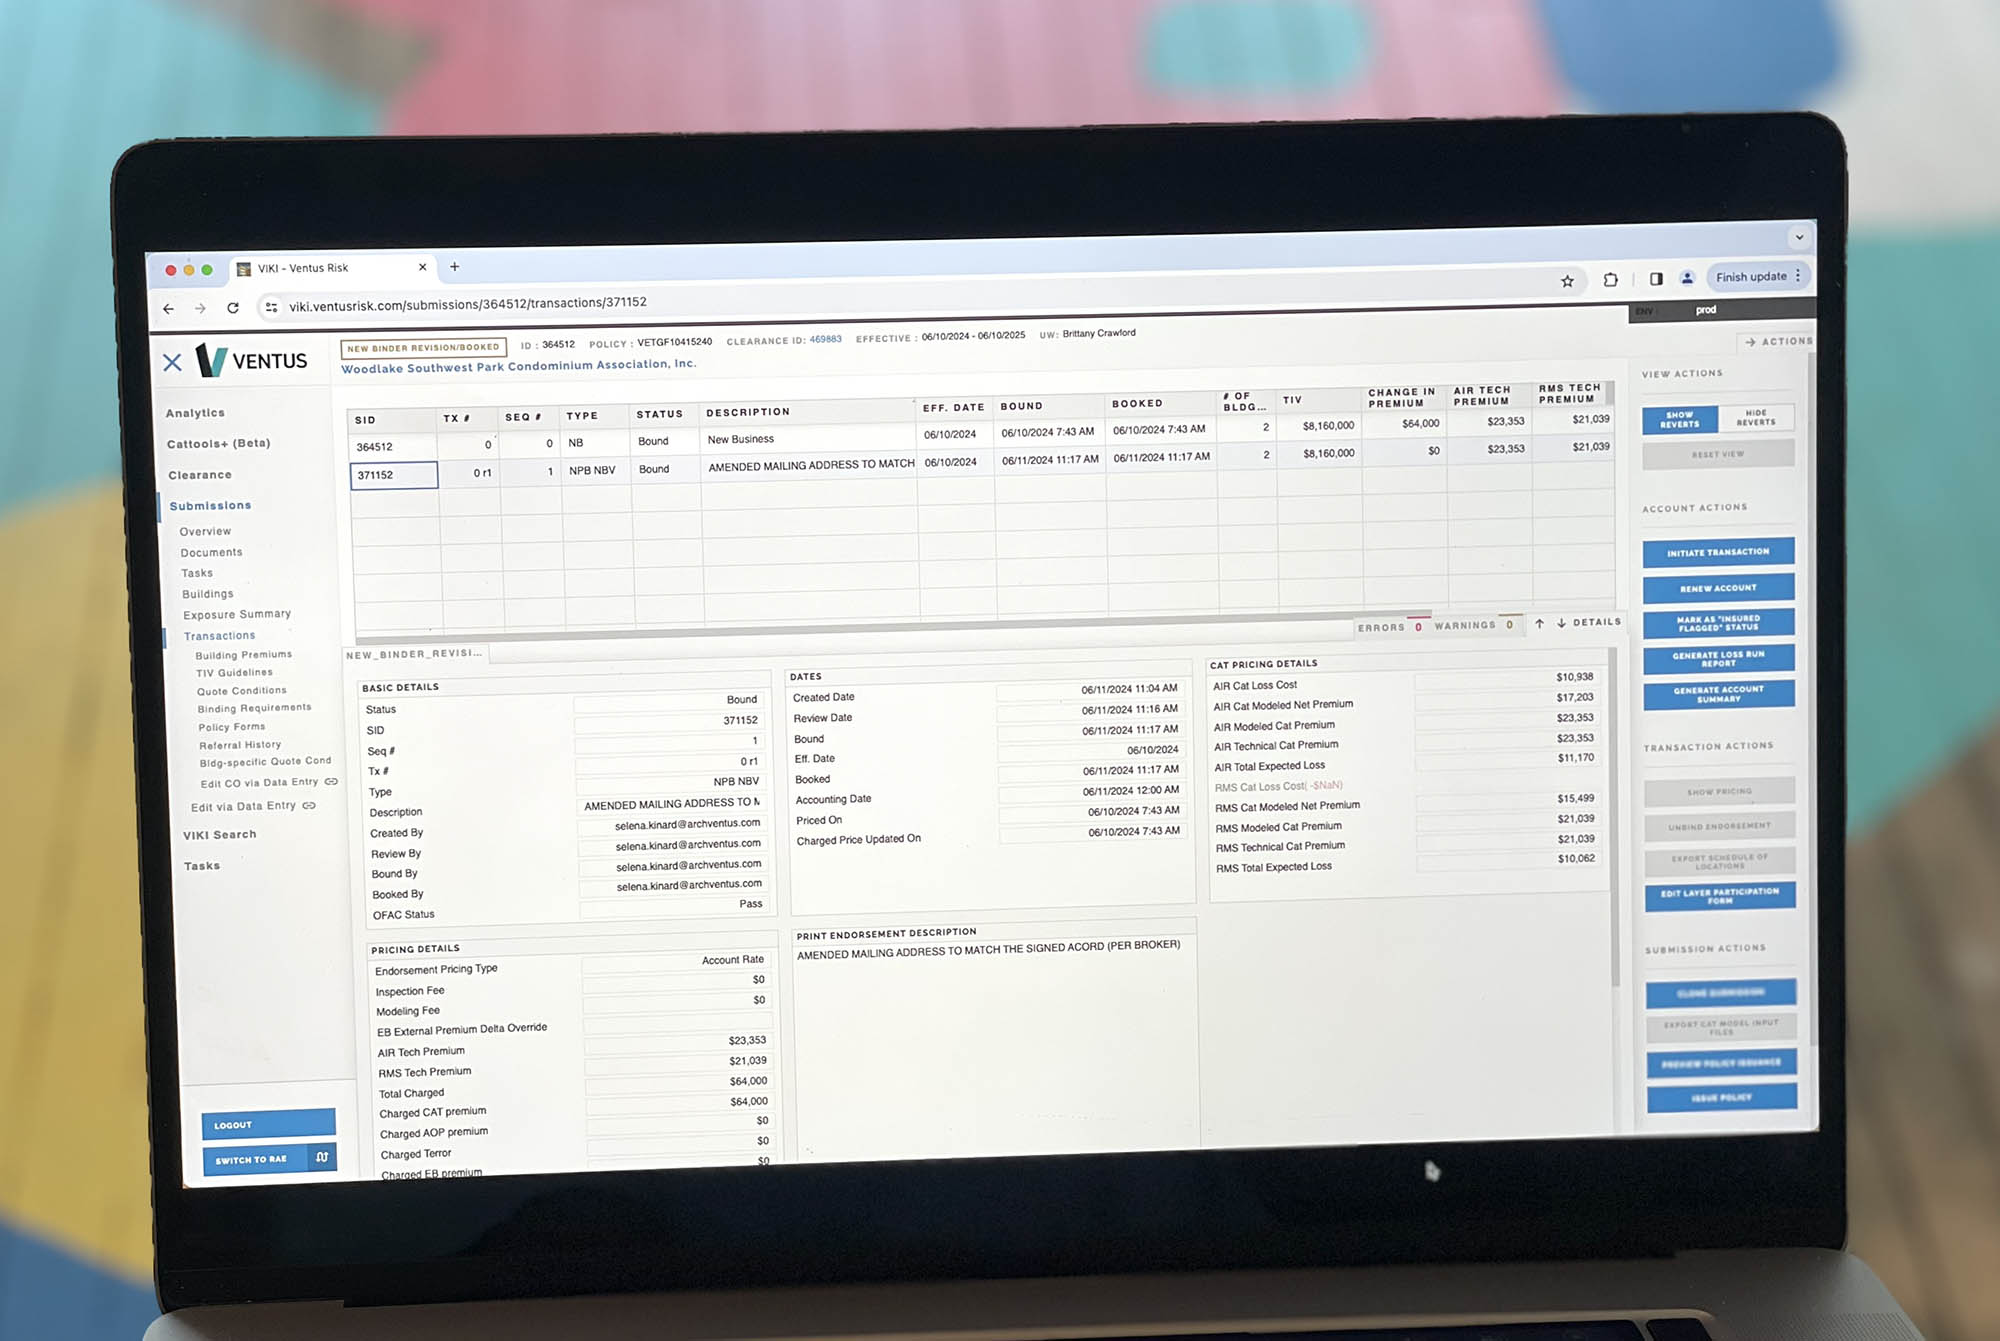Click Initiate Transaction
2000x1341 pixels.
[x=1718, y=552]
